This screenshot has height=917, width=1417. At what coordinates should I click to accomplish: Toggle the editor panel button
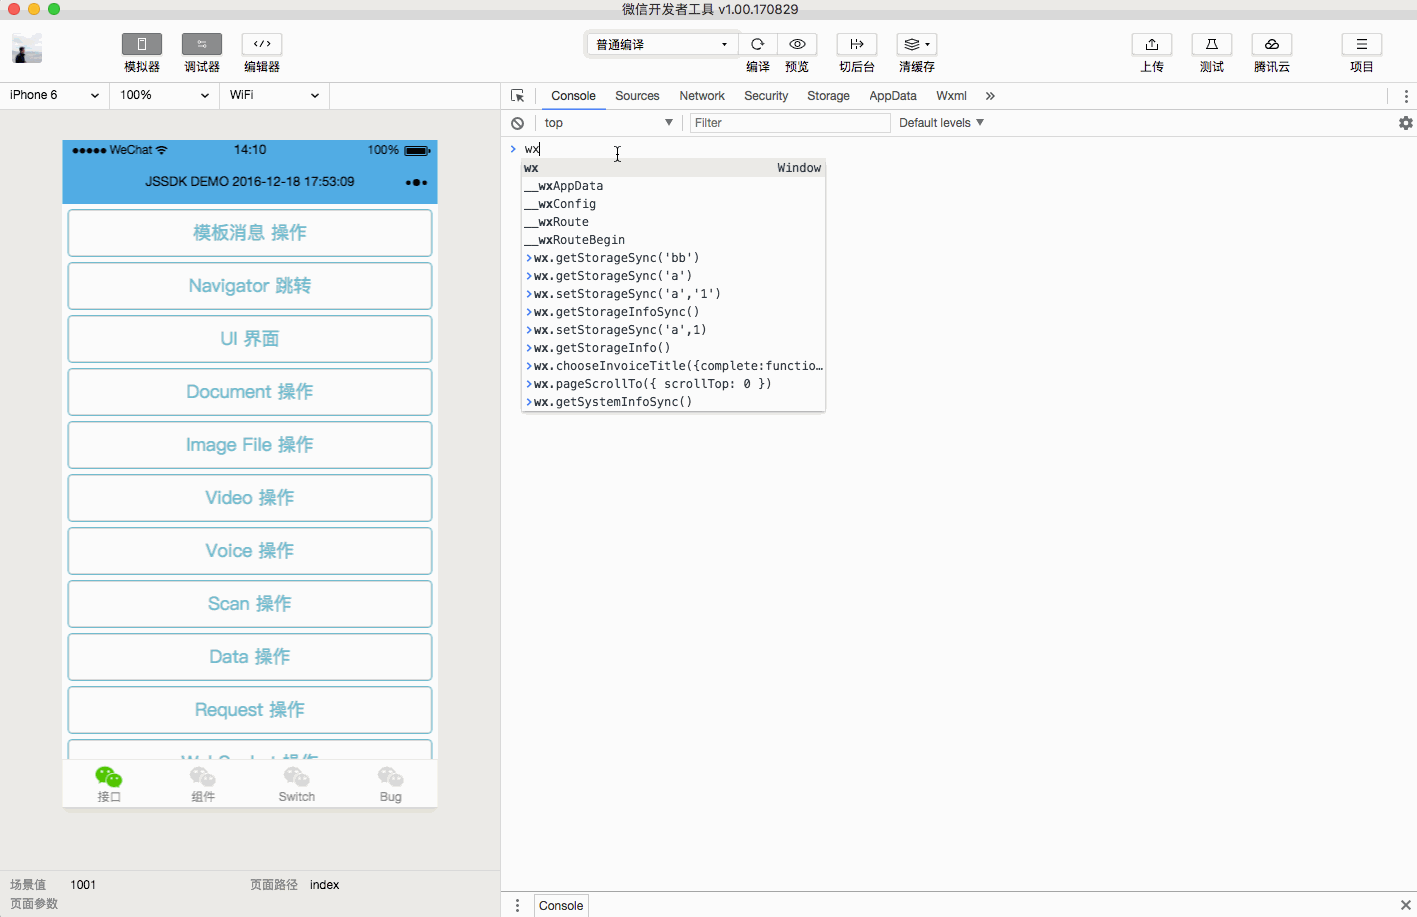(262, 44)
